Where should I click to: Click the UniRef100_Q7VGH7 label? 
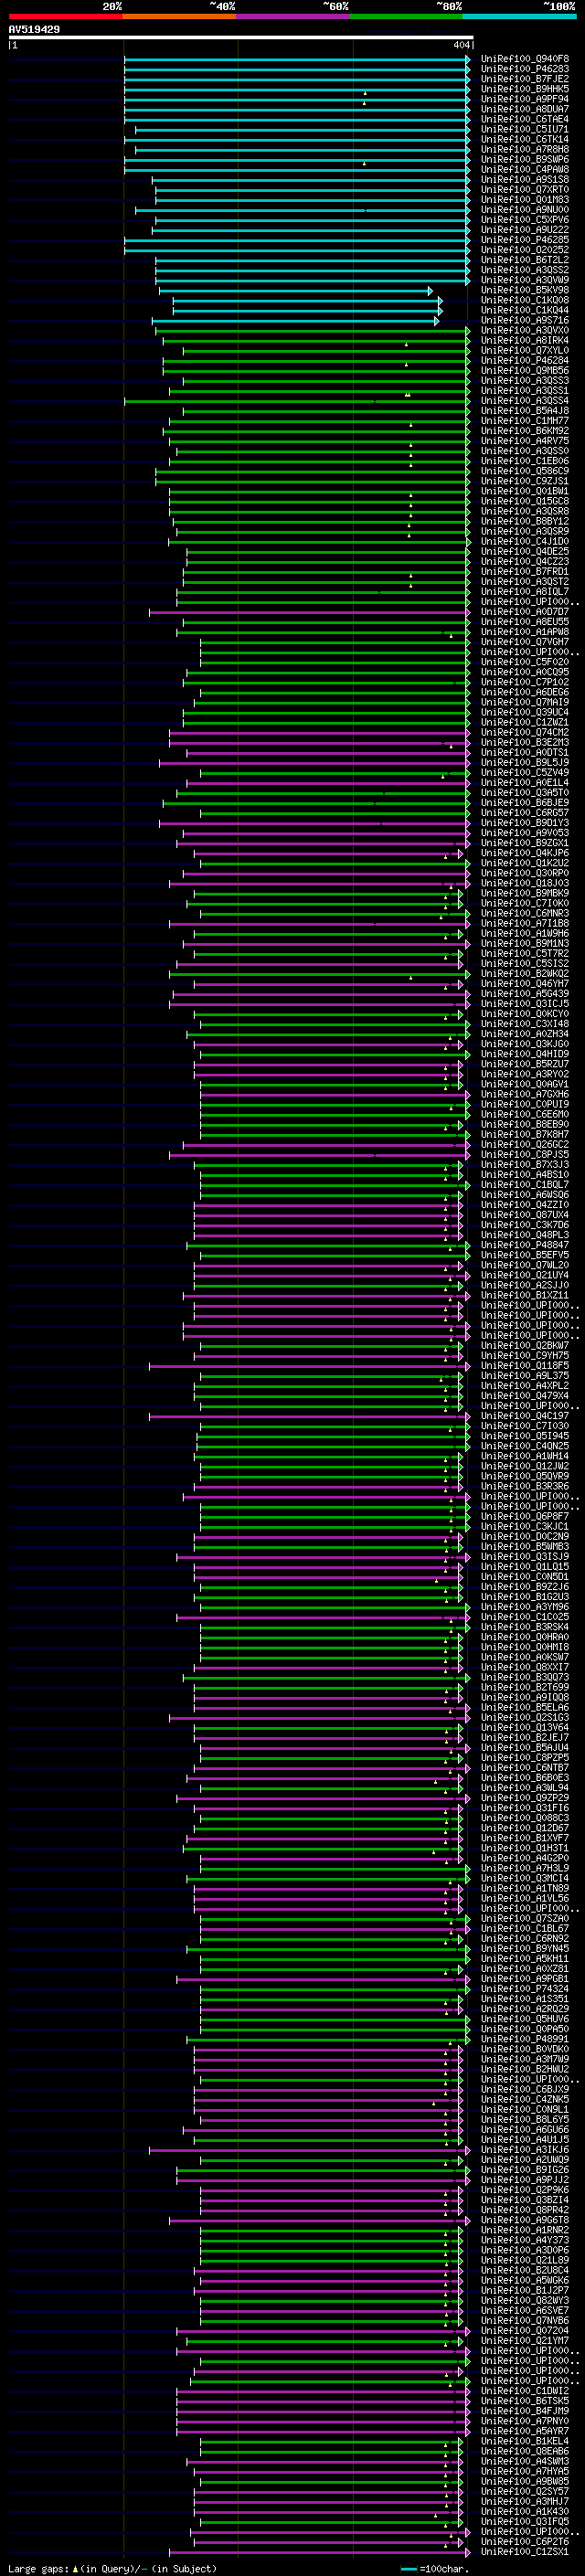(525, 642)
